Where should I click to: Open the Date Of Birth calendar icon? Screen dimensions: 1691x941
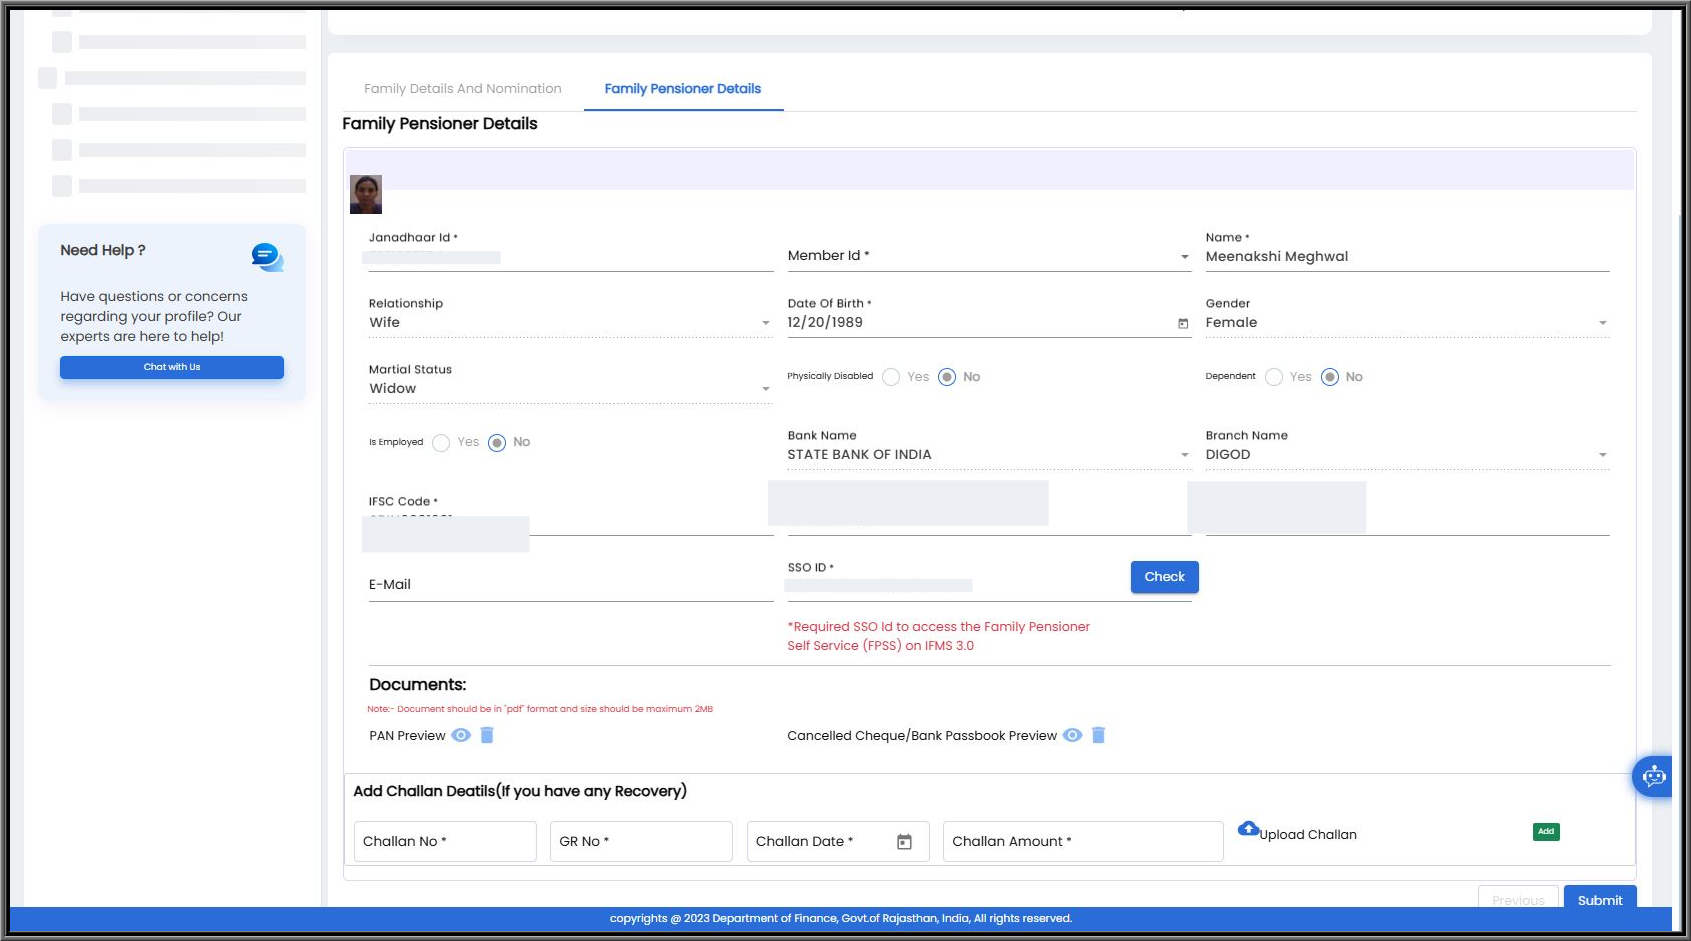tap(1183, 323)
